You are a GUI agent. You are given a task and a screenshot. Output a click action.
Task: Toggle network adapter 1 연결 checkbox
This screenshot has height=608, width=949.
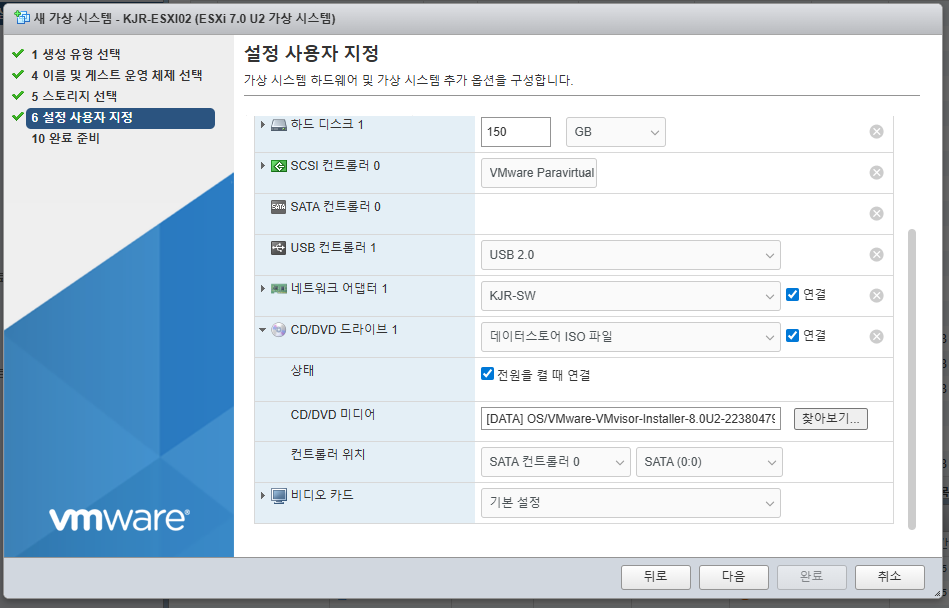(792, 295)
